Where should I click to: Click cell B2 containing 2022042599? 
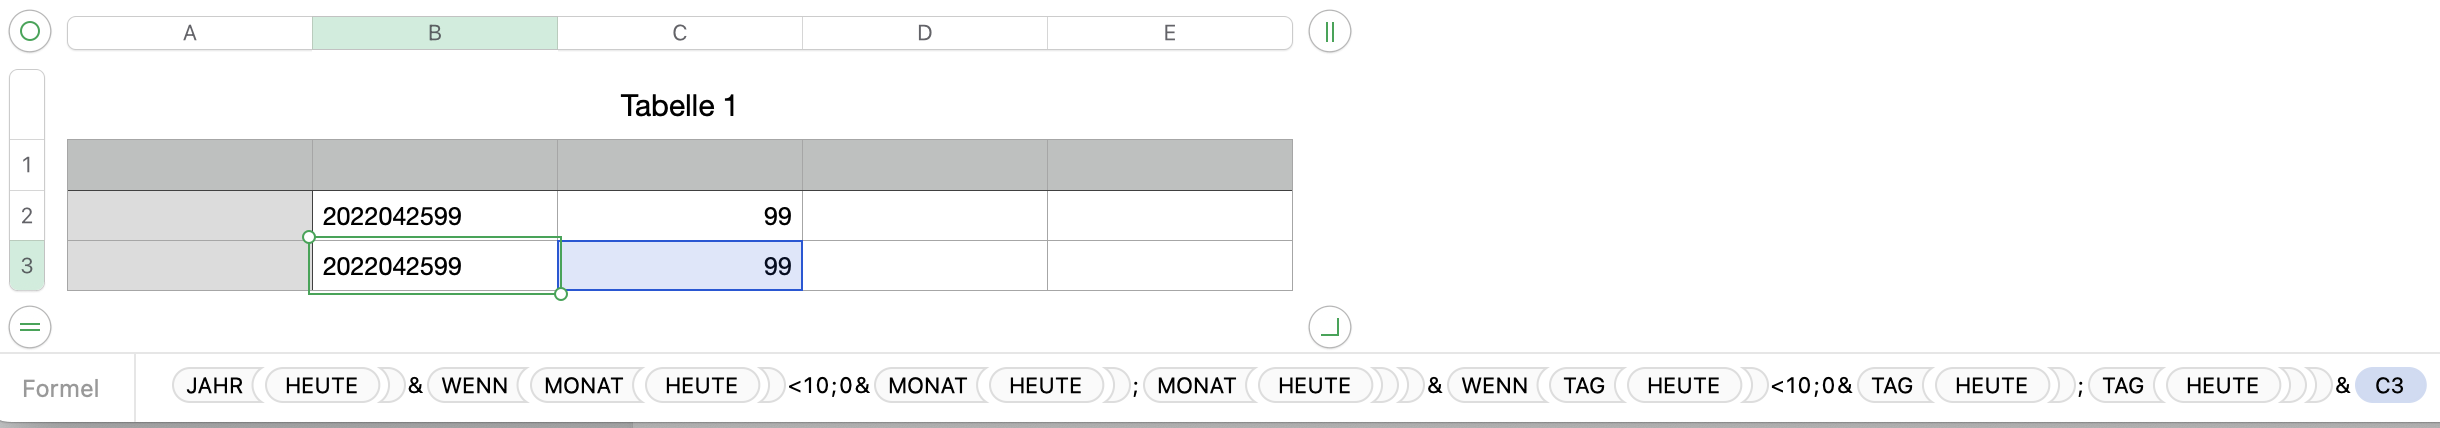pos(434,216)
